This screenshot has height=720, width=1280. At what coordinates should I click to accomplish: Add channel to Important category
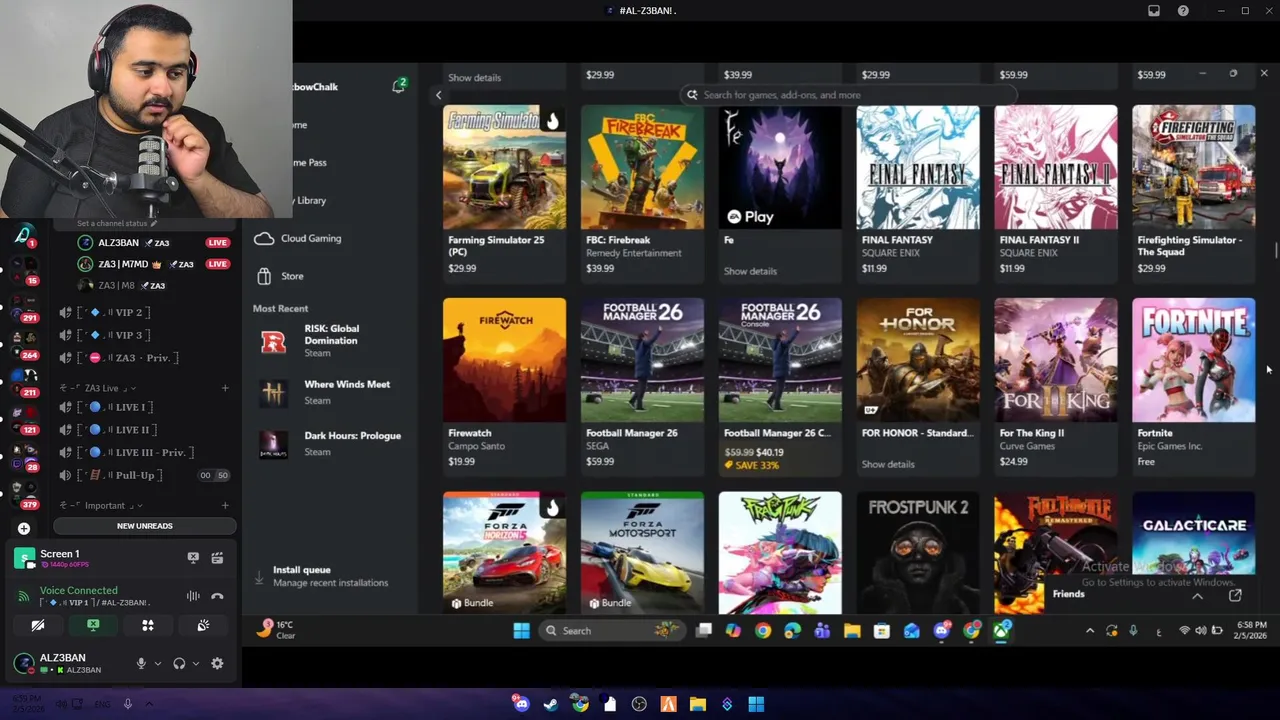click(225, 505)
